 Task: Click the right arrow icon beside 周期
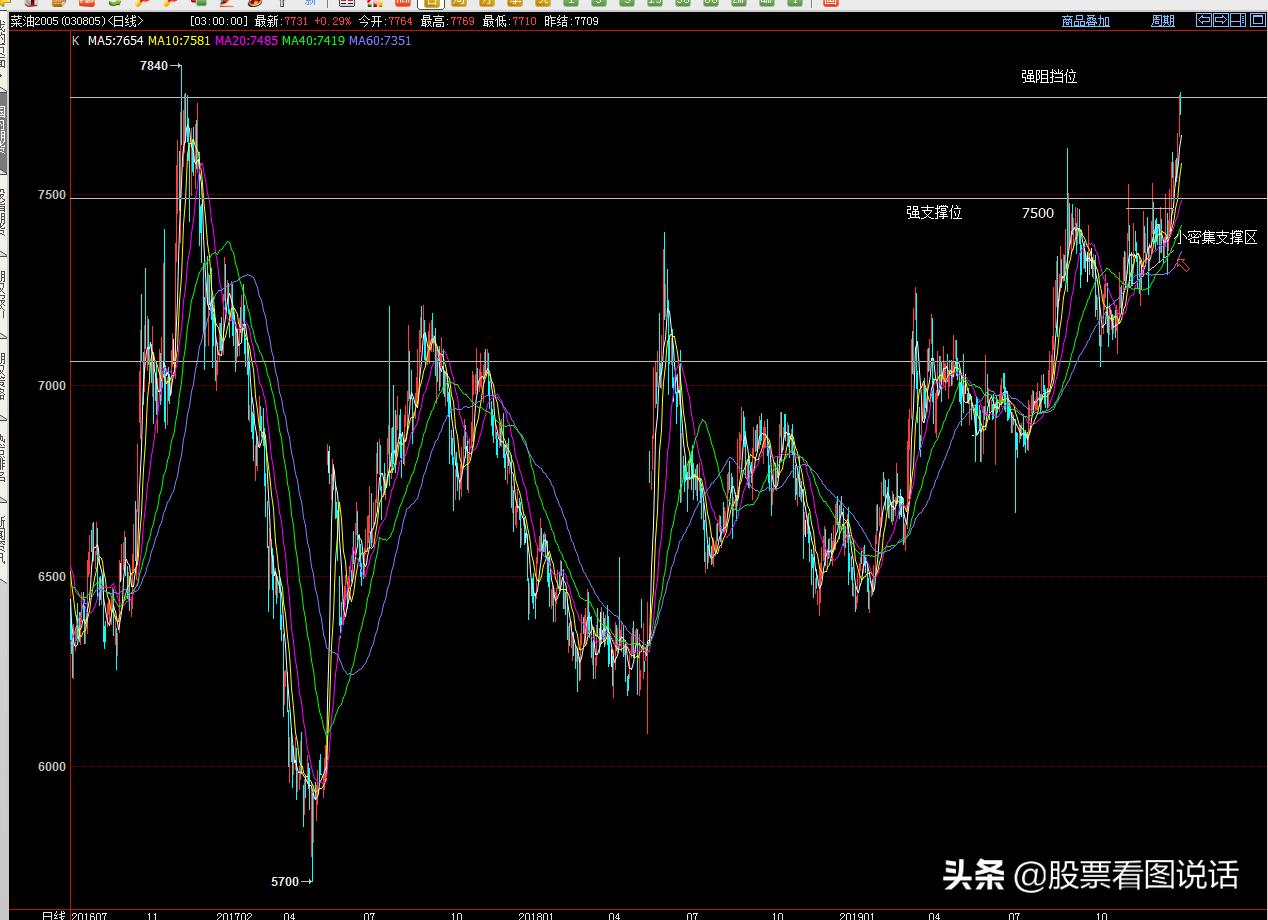[x=1221, y=20]
